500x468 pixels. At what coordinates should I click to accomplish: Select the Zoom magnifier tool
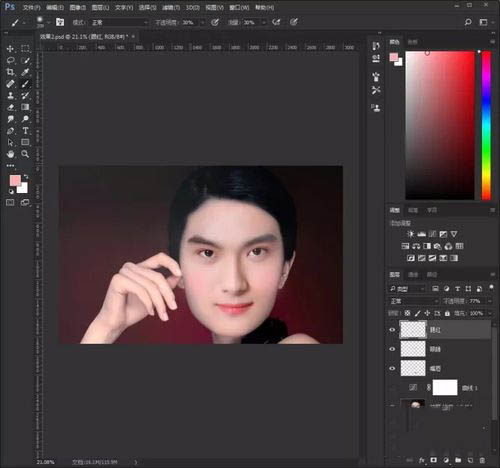pyautogui.click(x=25, y=154)
